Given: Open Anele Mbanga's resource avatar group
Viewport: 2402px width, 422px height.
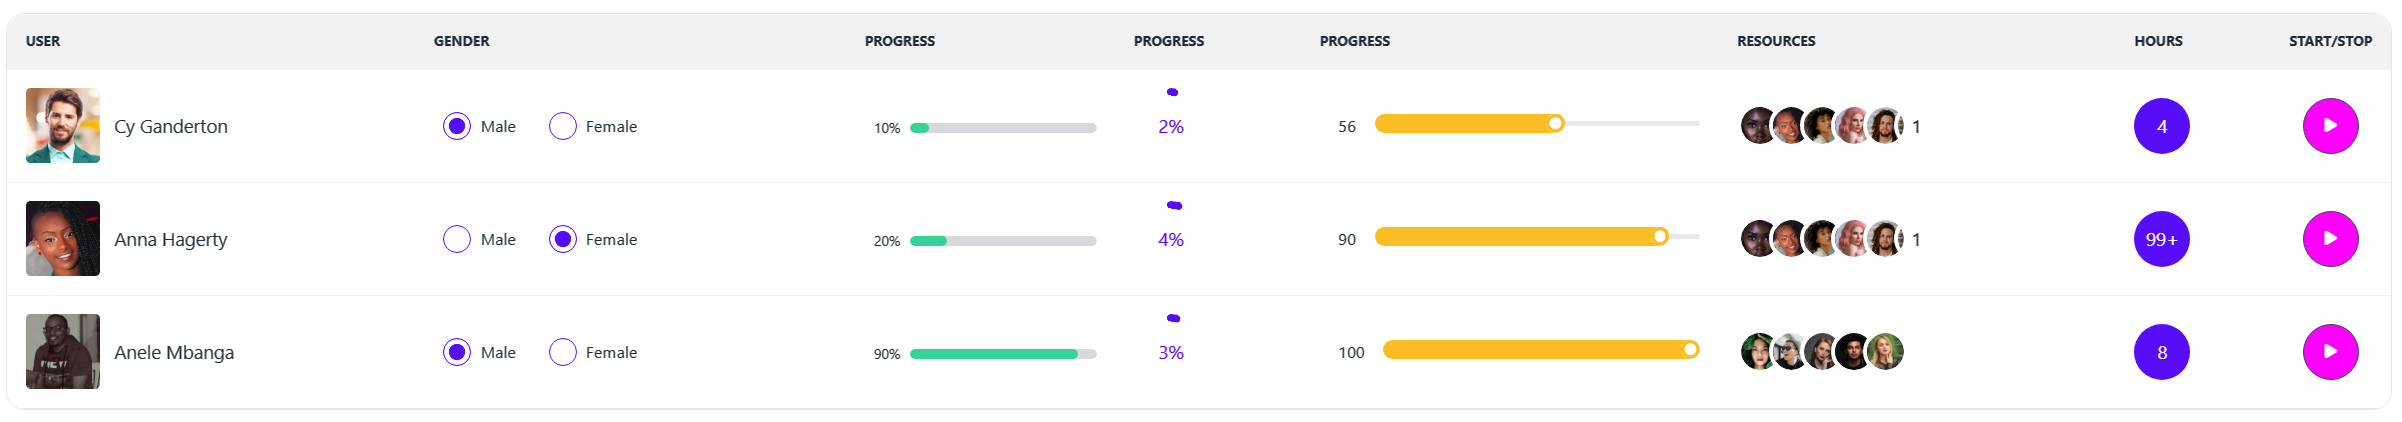Looking at the screenshot, I should click(1822, 352).
